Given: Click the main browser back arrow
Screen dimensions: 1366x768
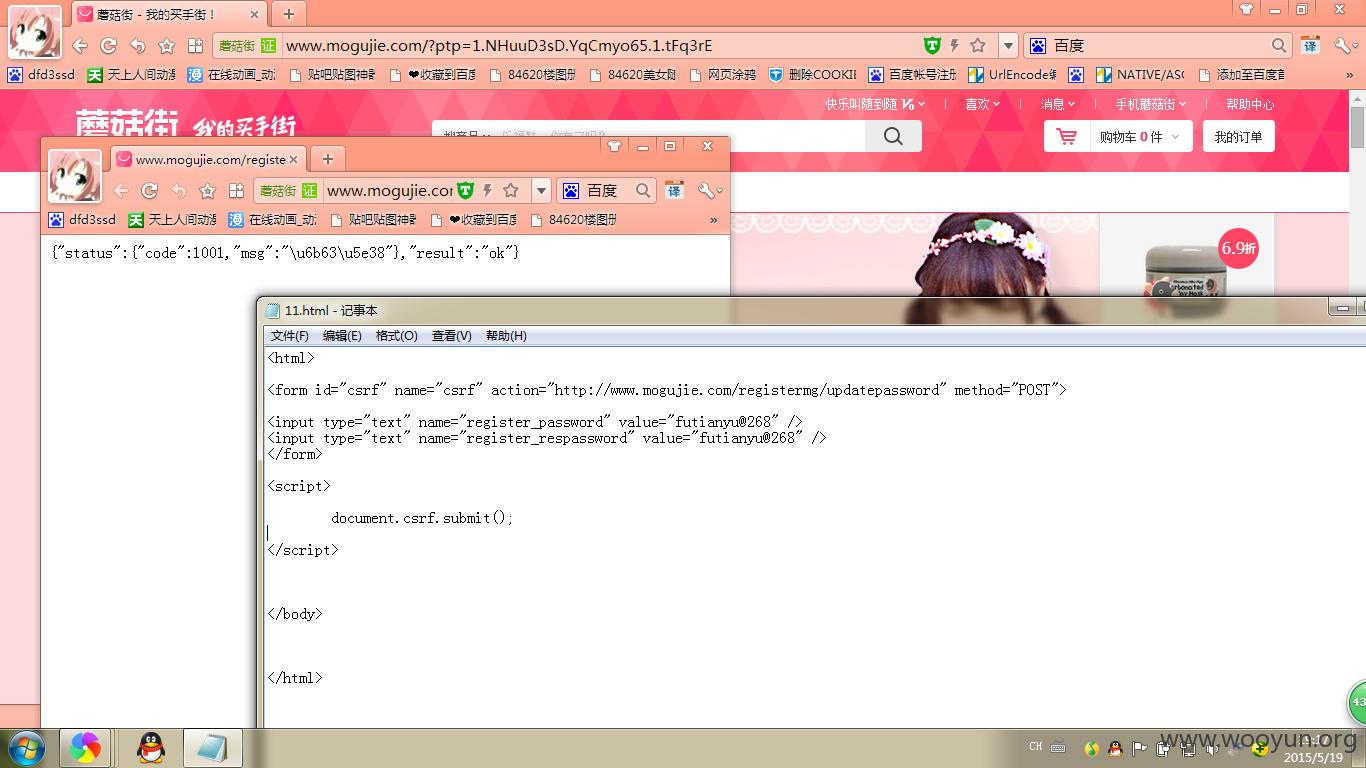Looking at the screenshot, I should point(80,46).
